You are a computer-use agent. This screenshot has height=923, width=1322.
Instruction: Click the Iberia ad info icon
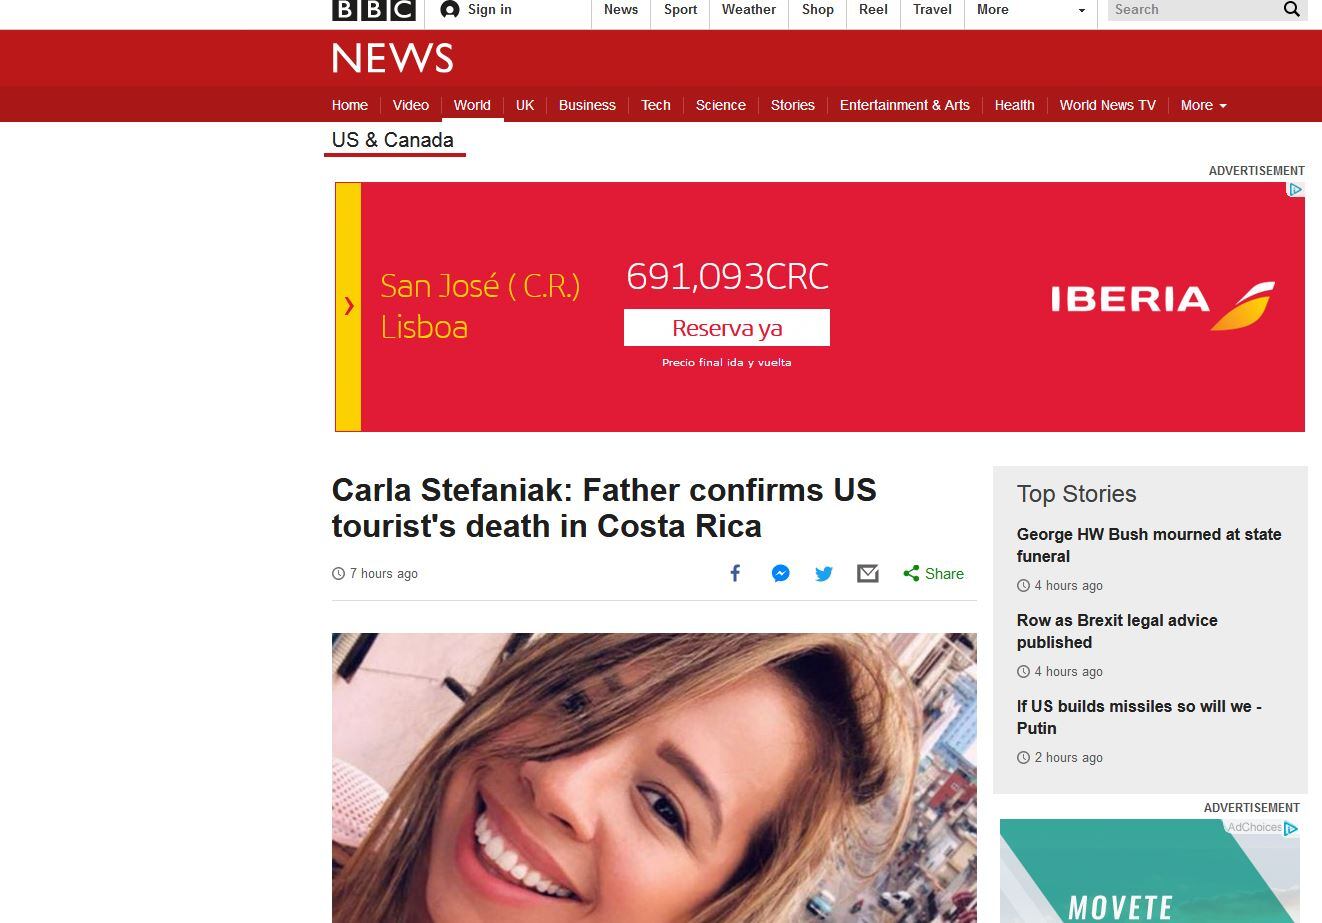[1295, 189]
